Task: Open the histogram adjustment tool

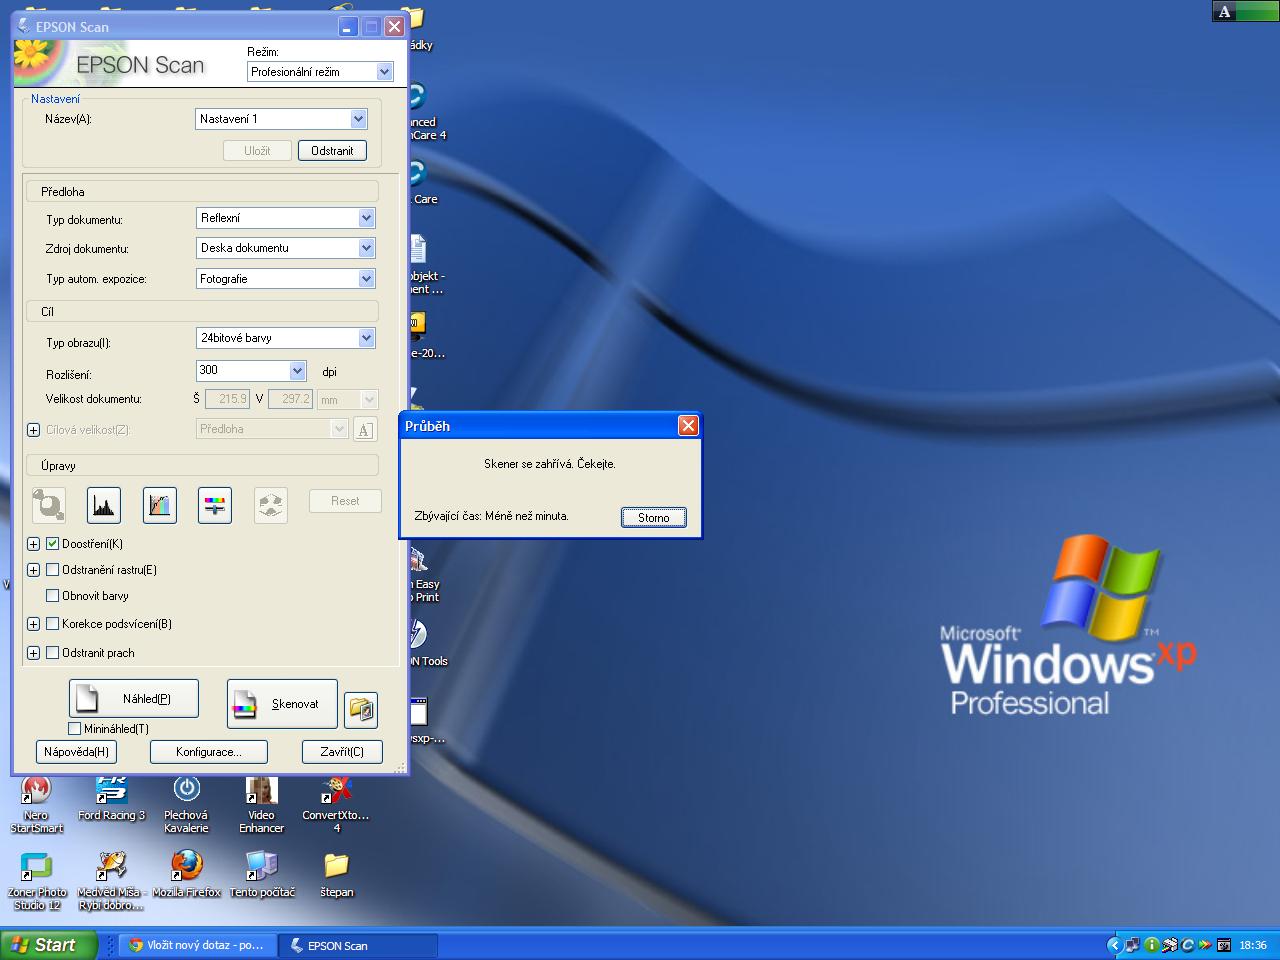Action: [103, 505]
